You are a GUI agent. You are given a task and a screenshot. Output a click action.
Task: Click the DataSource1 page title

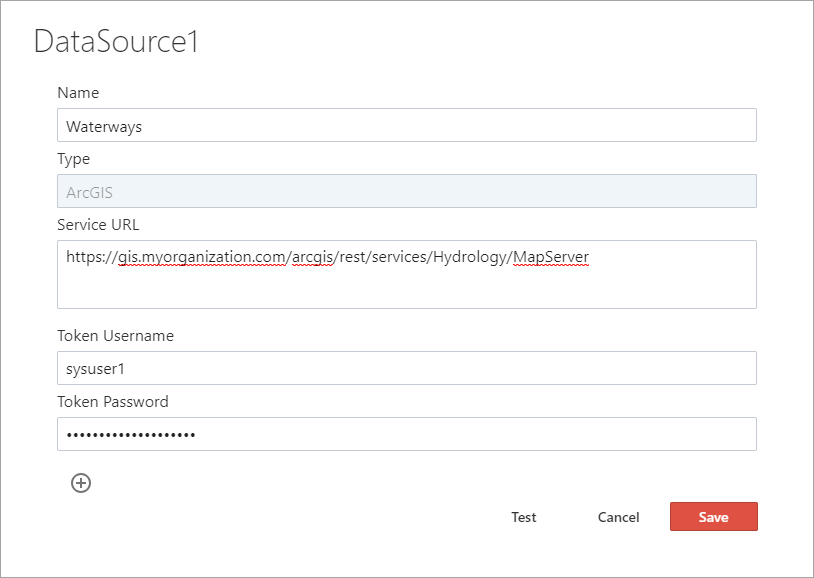coord(116,42)
